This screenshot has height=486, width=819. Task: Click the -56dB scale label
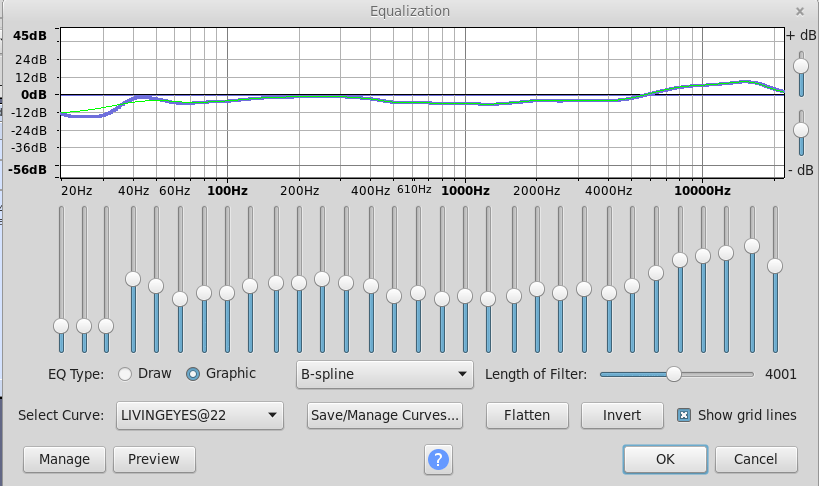pos(27,169)
